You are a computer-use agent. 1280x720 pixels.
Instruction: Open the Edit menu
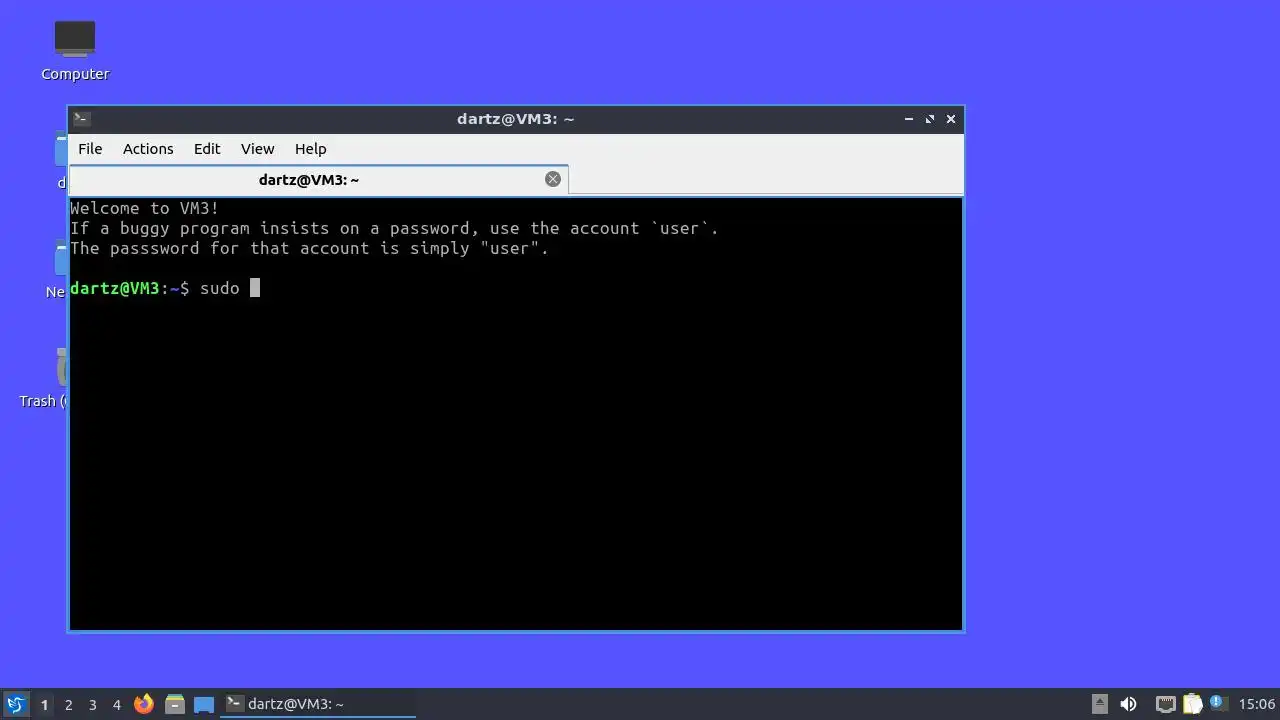[207, 148]
